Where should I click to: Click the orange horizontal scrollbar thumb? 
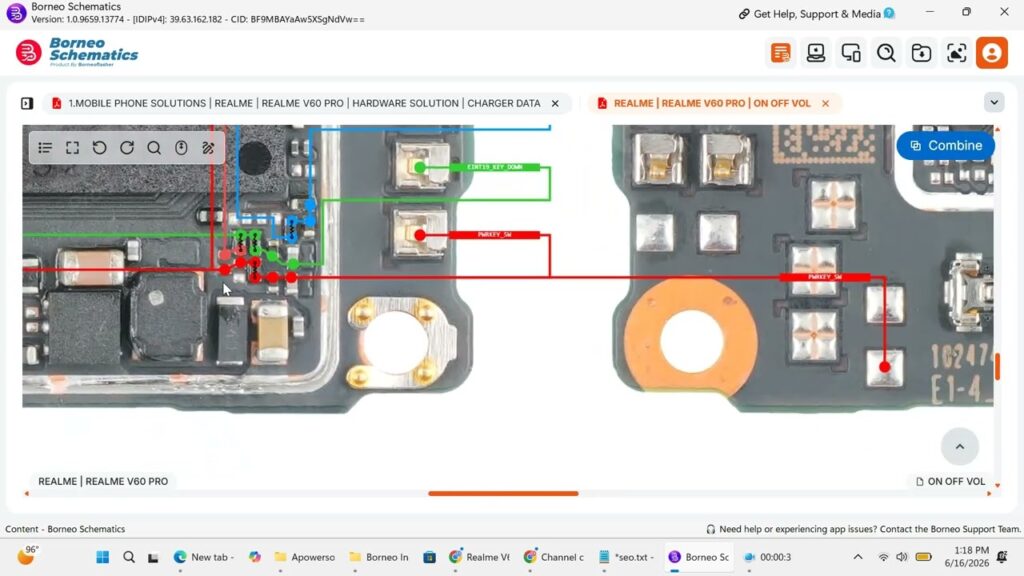point(503,494)
